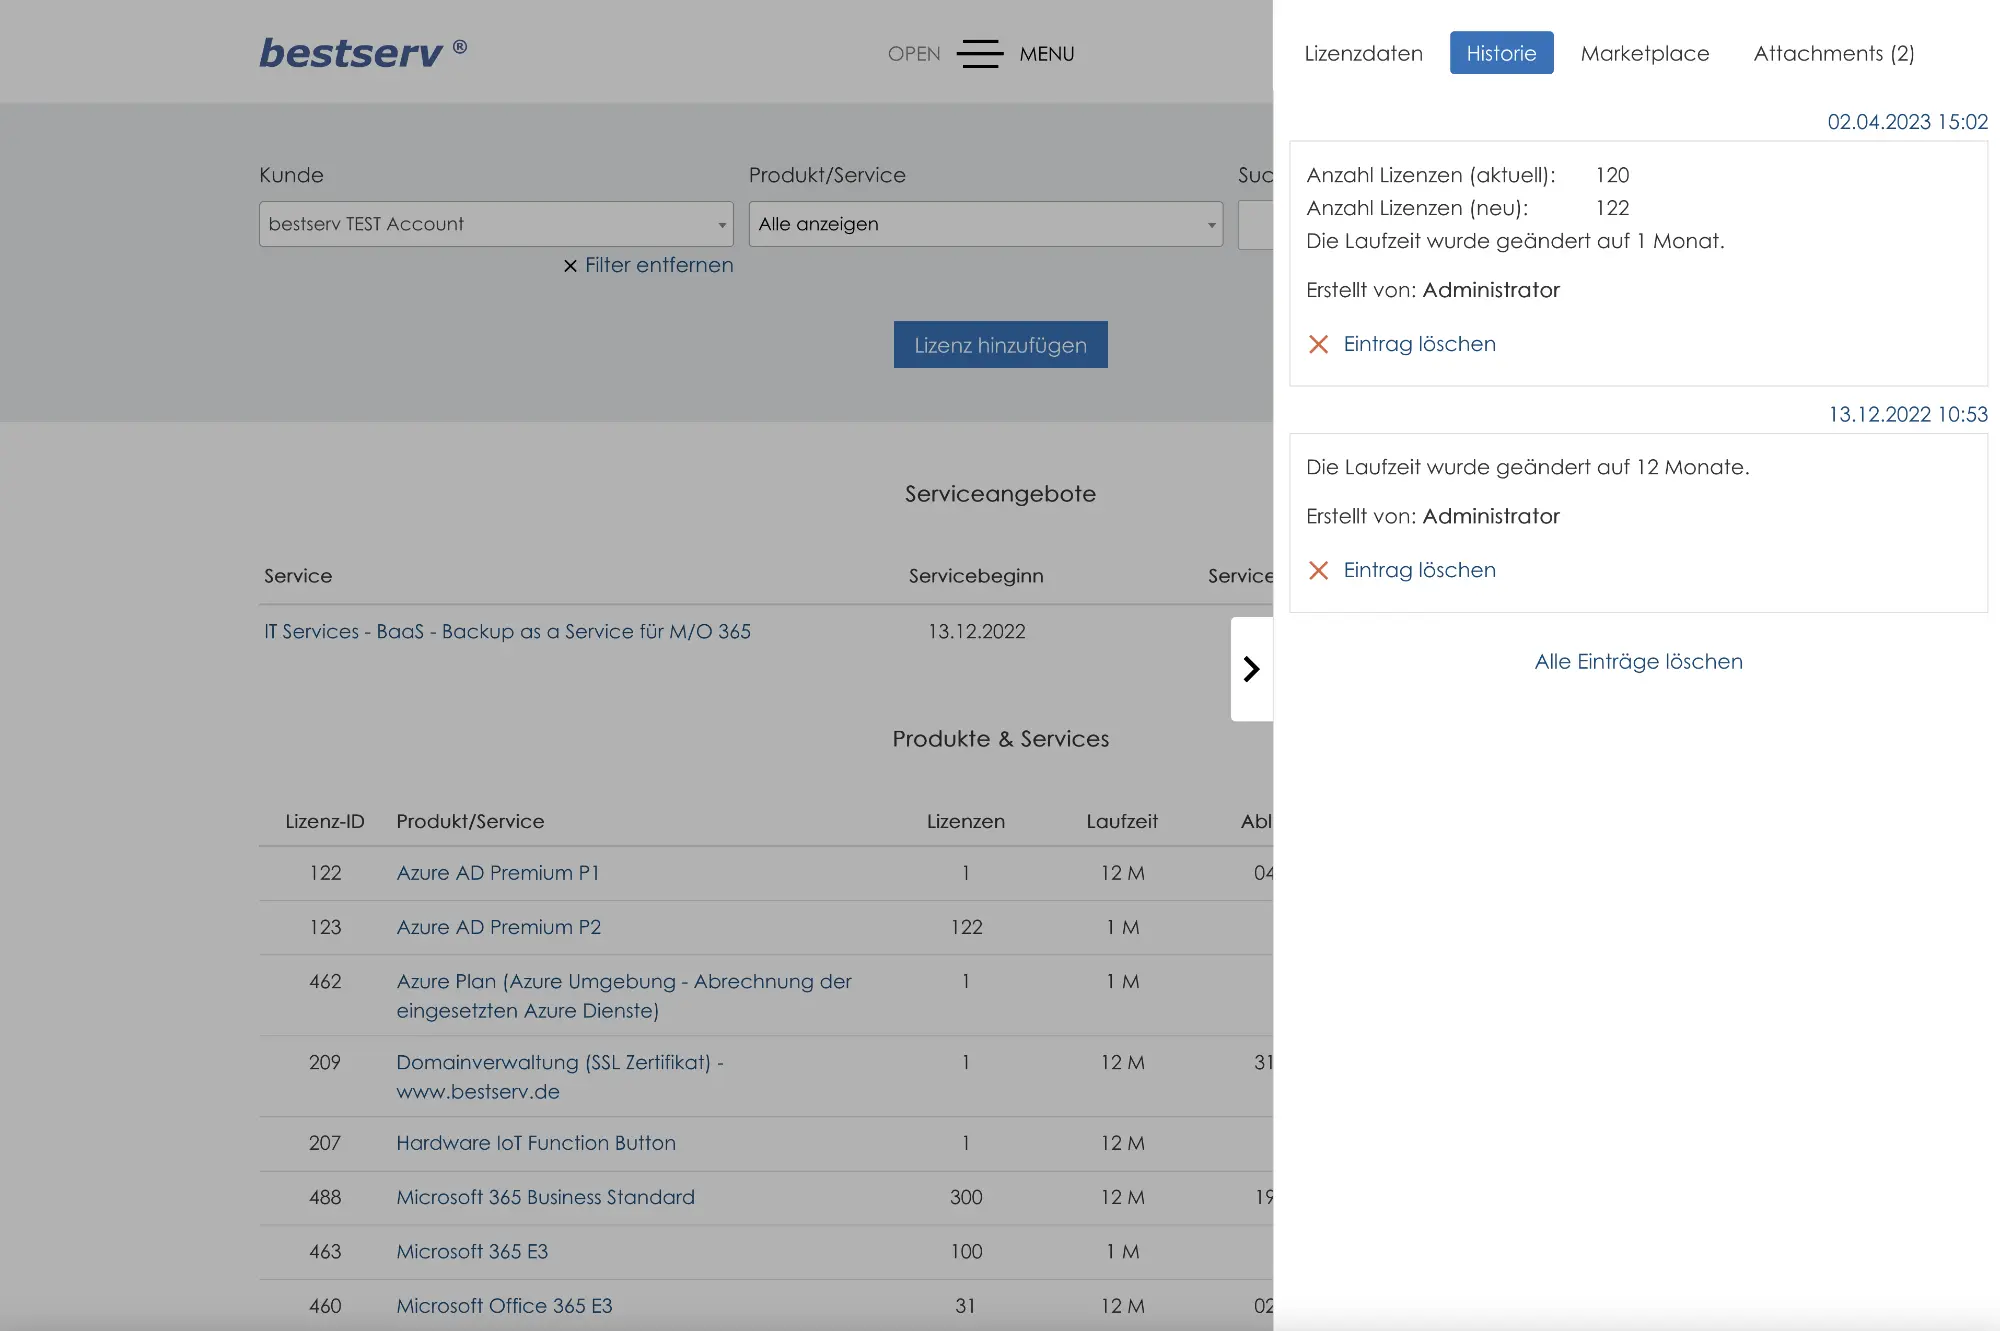Open Microsoft 365 Business Standard license

(545, 1197)
